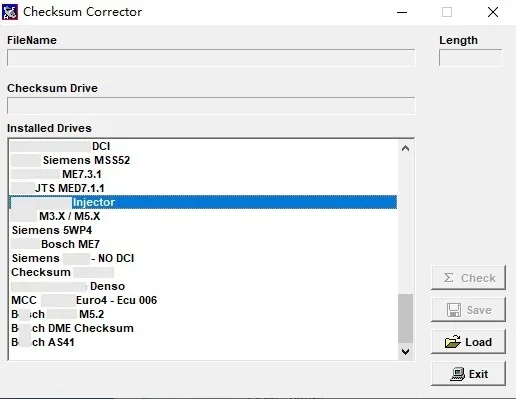Select the Bosch ME7 entry
Viewport: 516px width, 399px height.
pyautogui.click(x=203, y=244)
